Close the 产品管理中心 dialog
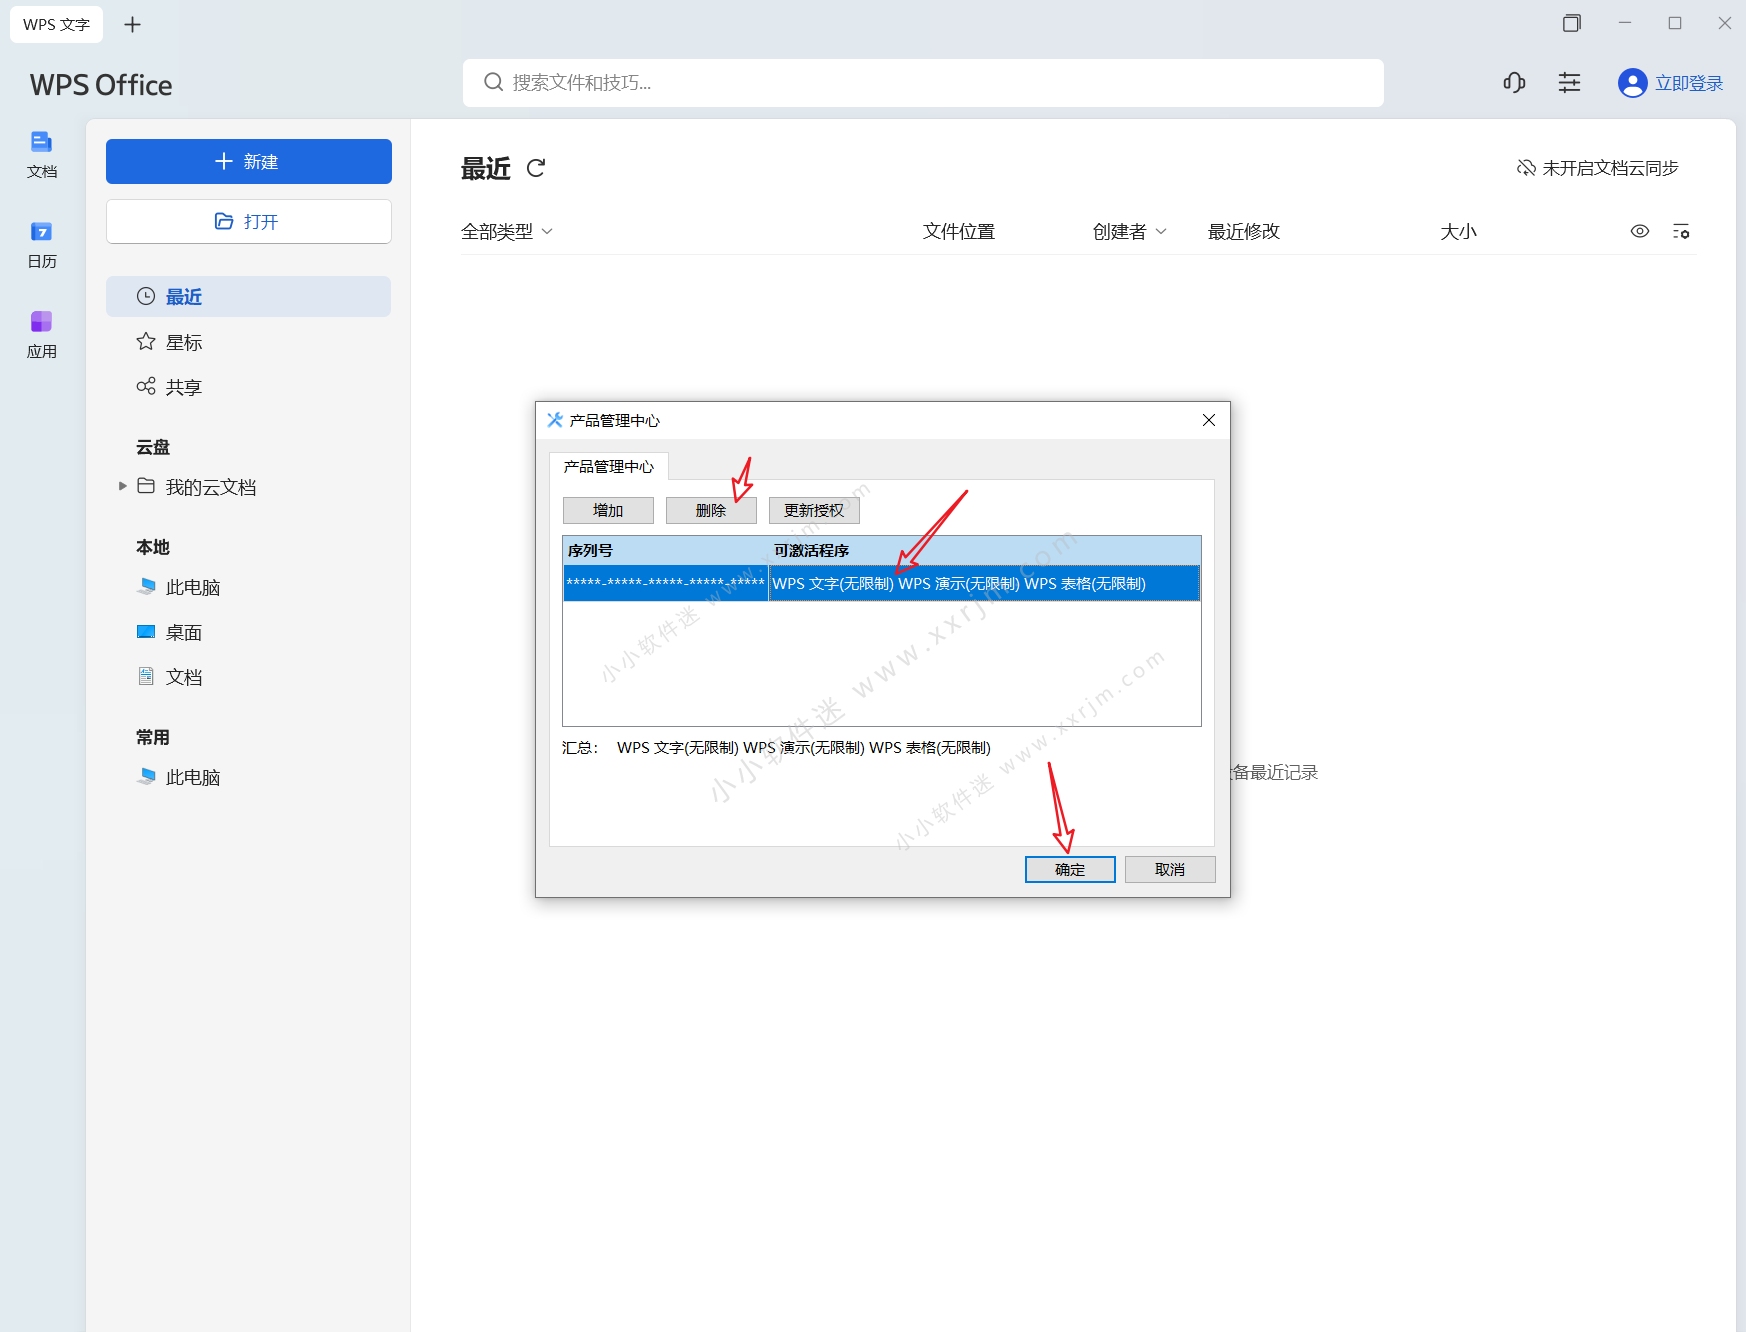This screenshot has height=1332, width=1746. [x=1208, y=420]
